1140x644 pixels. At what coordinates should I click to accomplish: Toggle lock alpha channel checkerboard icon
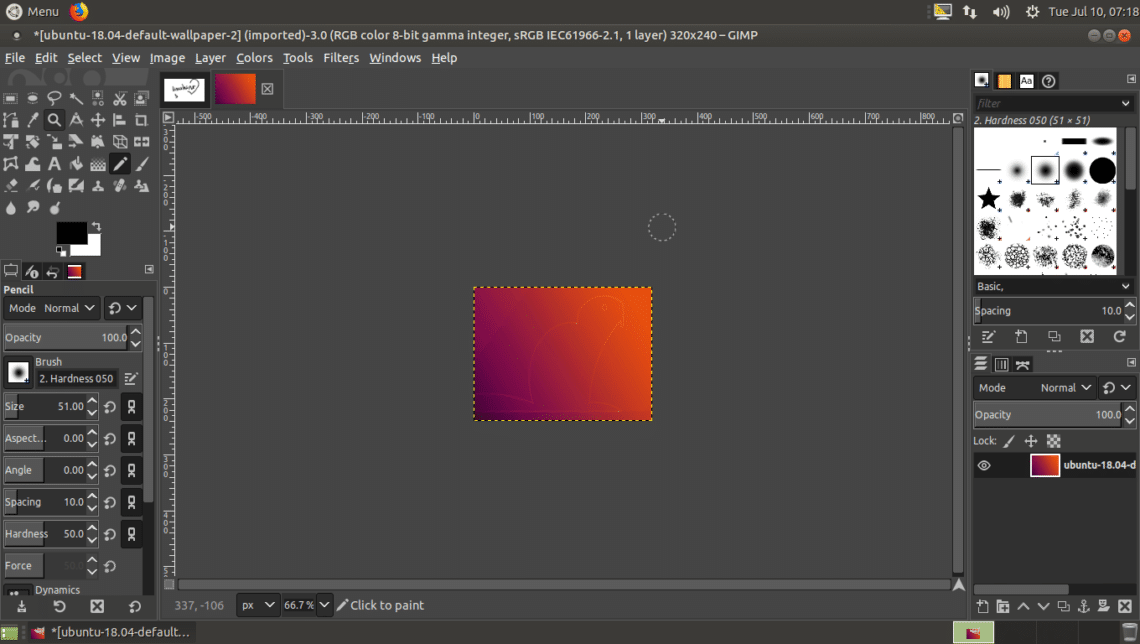click(1053, 441)
